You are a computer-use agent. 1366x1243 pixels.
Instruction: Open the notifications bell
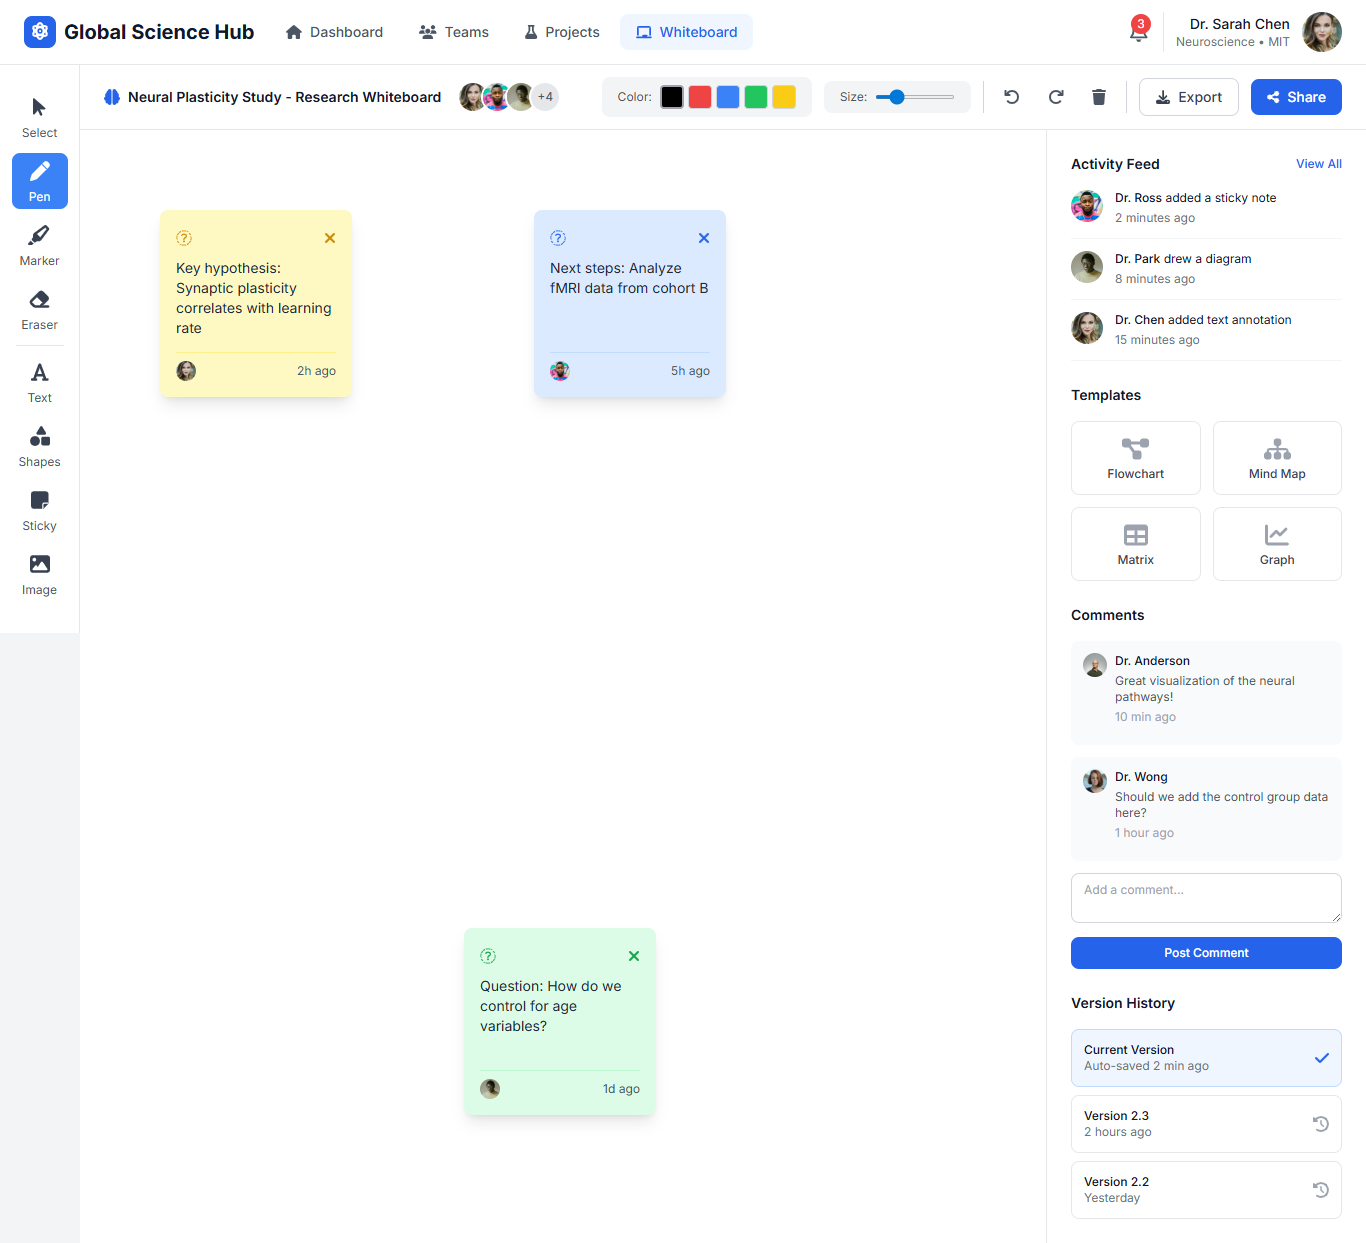1138,31
